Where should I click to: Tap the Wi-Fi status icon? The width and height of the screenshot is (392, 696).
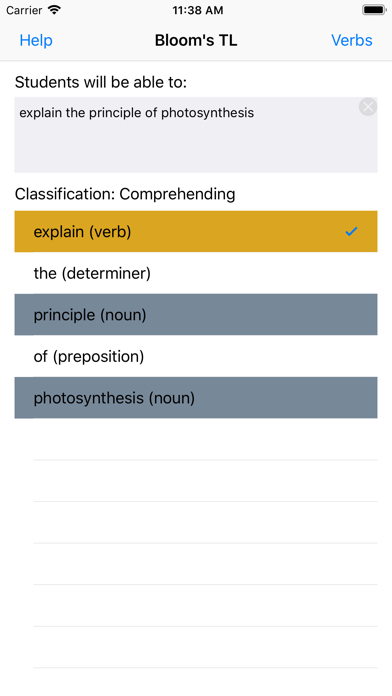coord(54,10)
